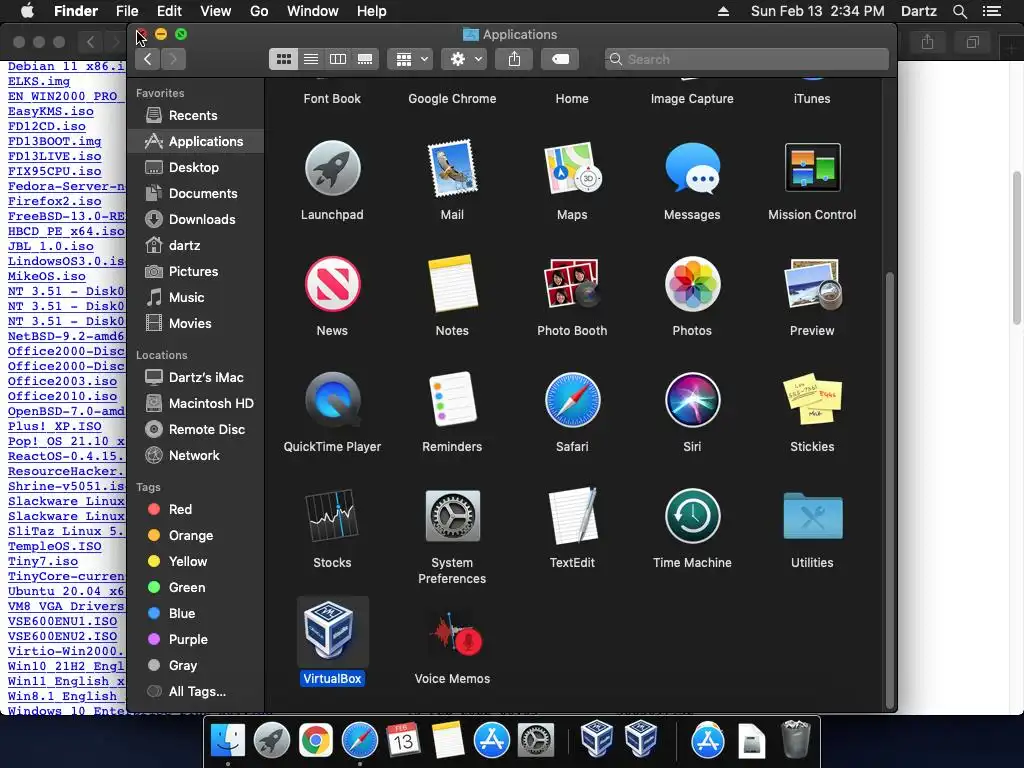Screen dimensions: 1024x768
Task: Open Notification Center list icon in menu bar
Action: [992, 11]
